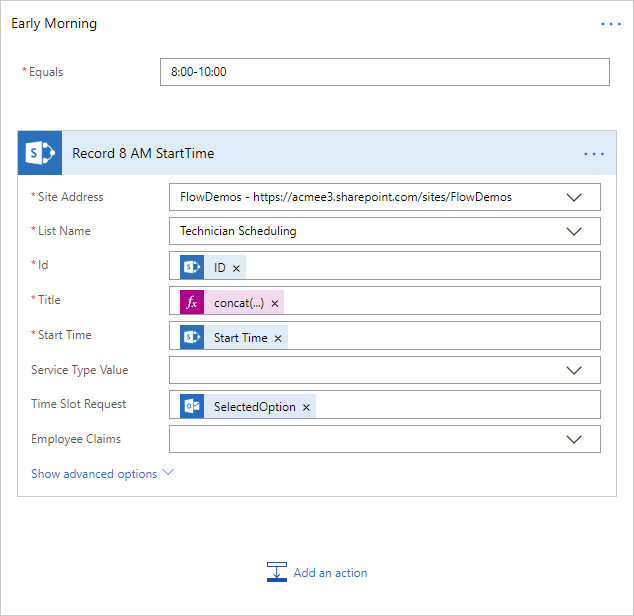Image resolution: width=634 pixels, height=616 pixels.
Task: Click the Title field label
Action: click(49, 300)
